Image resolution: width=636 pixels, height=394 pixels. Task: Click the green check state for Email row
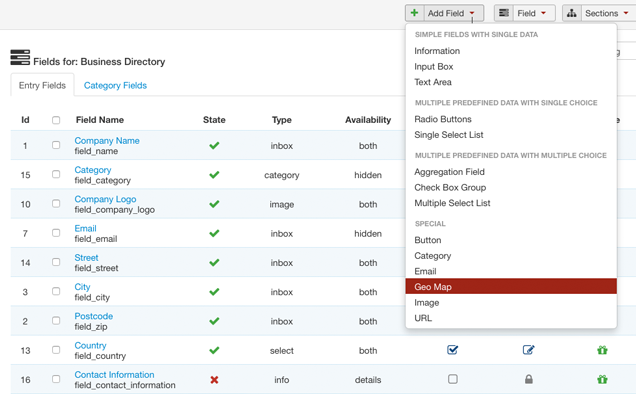pyautogui.click(x=214, y=233)
